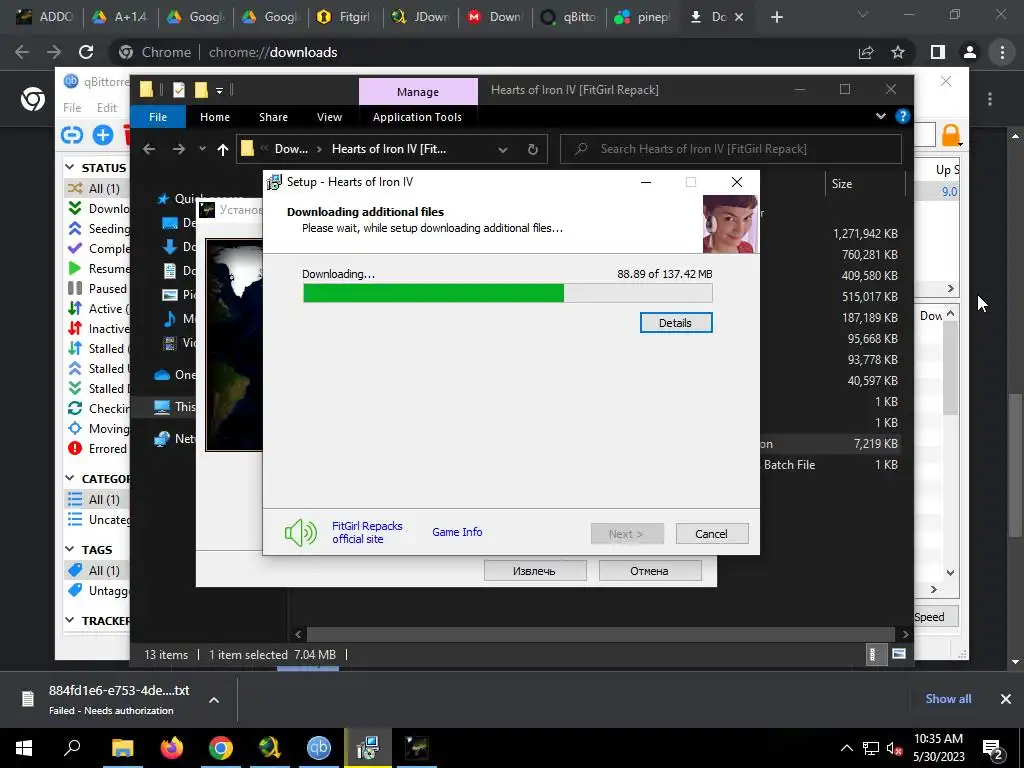This screenshot has width=1024, height=768.
Task: Reload the Chrome downloads page
Action: (86, 52)
